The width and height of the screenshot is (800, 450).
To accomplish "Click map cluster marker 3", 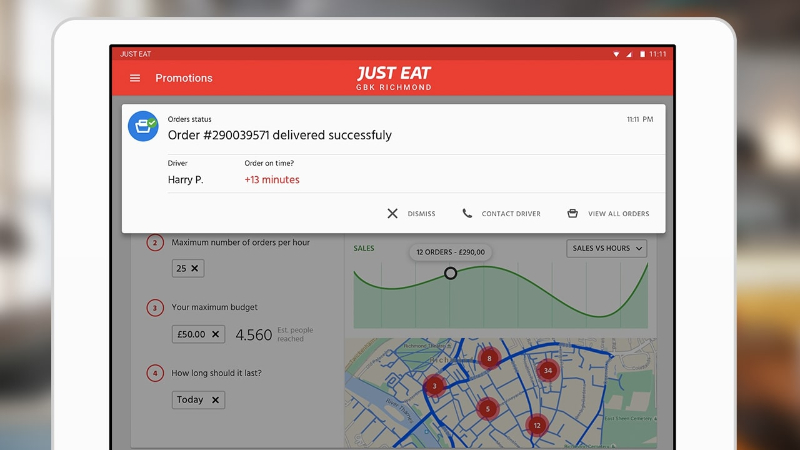I will point(435,386).
